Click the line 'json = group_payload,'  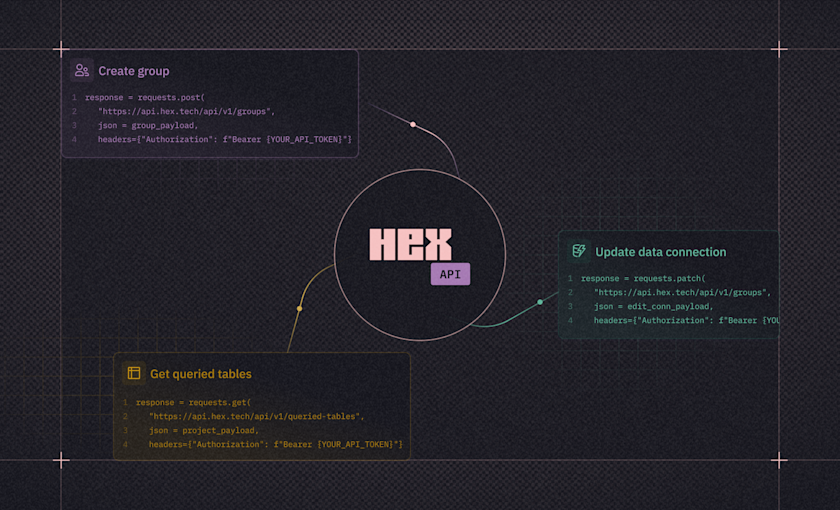(148, 125)
